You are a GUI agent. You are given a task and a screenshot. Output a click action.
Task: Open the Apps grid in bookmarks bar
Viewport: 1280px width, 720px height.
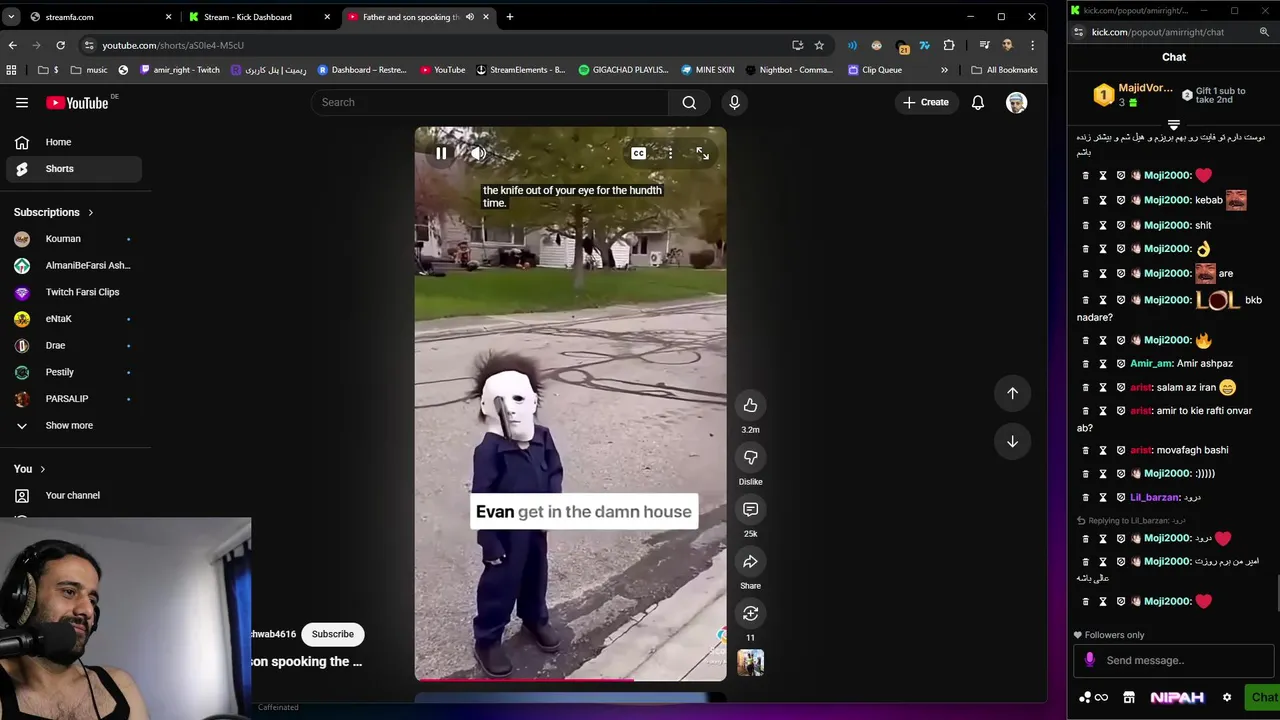(11, 70)
